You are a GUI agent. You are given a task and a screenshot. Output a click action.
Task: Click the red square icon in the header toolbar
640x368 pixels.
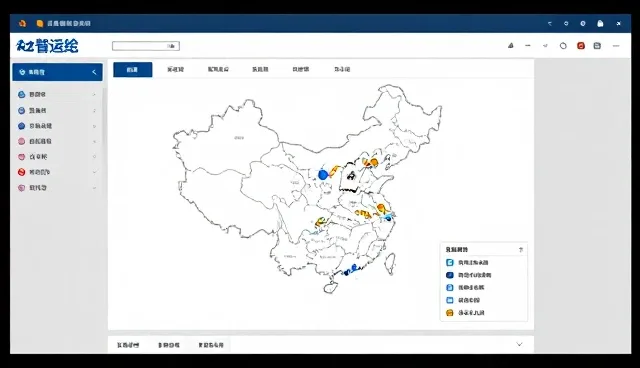tap(581, 46)
